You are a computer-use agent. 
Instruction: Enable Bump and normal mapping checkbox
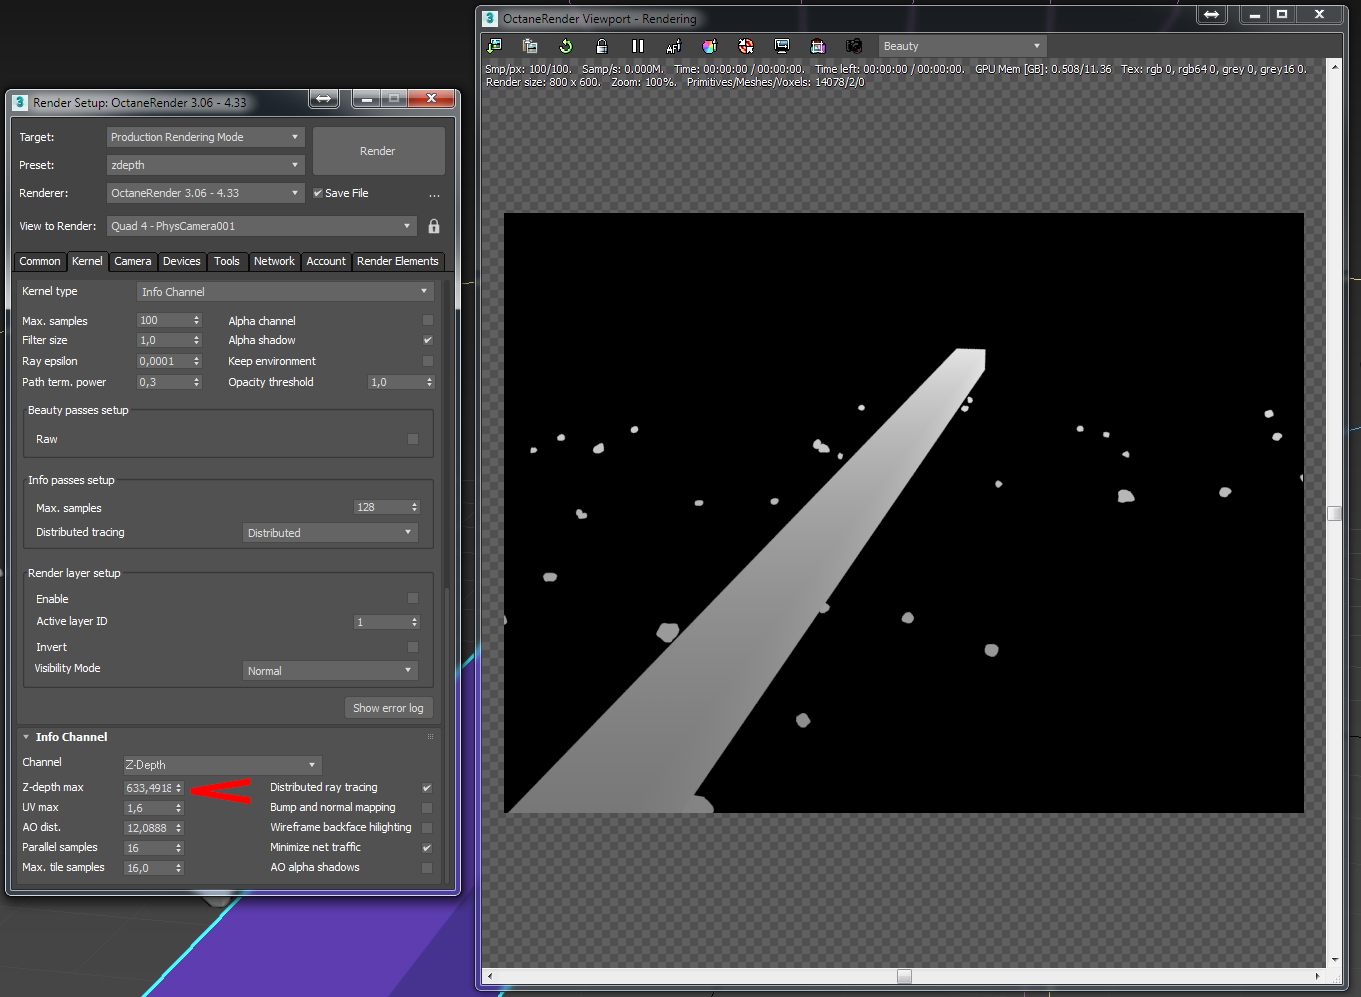coord(427,808)
